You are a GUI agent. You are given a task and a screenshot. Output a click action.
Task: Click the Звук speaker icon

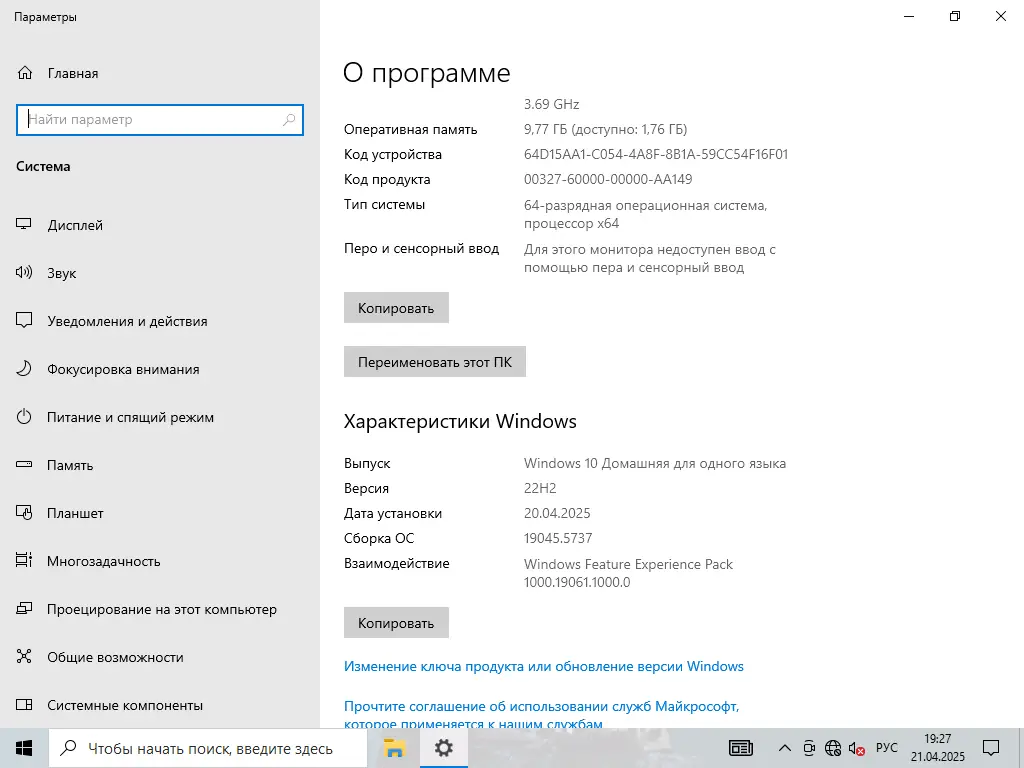pyautogui.click(x=24, y=273)
